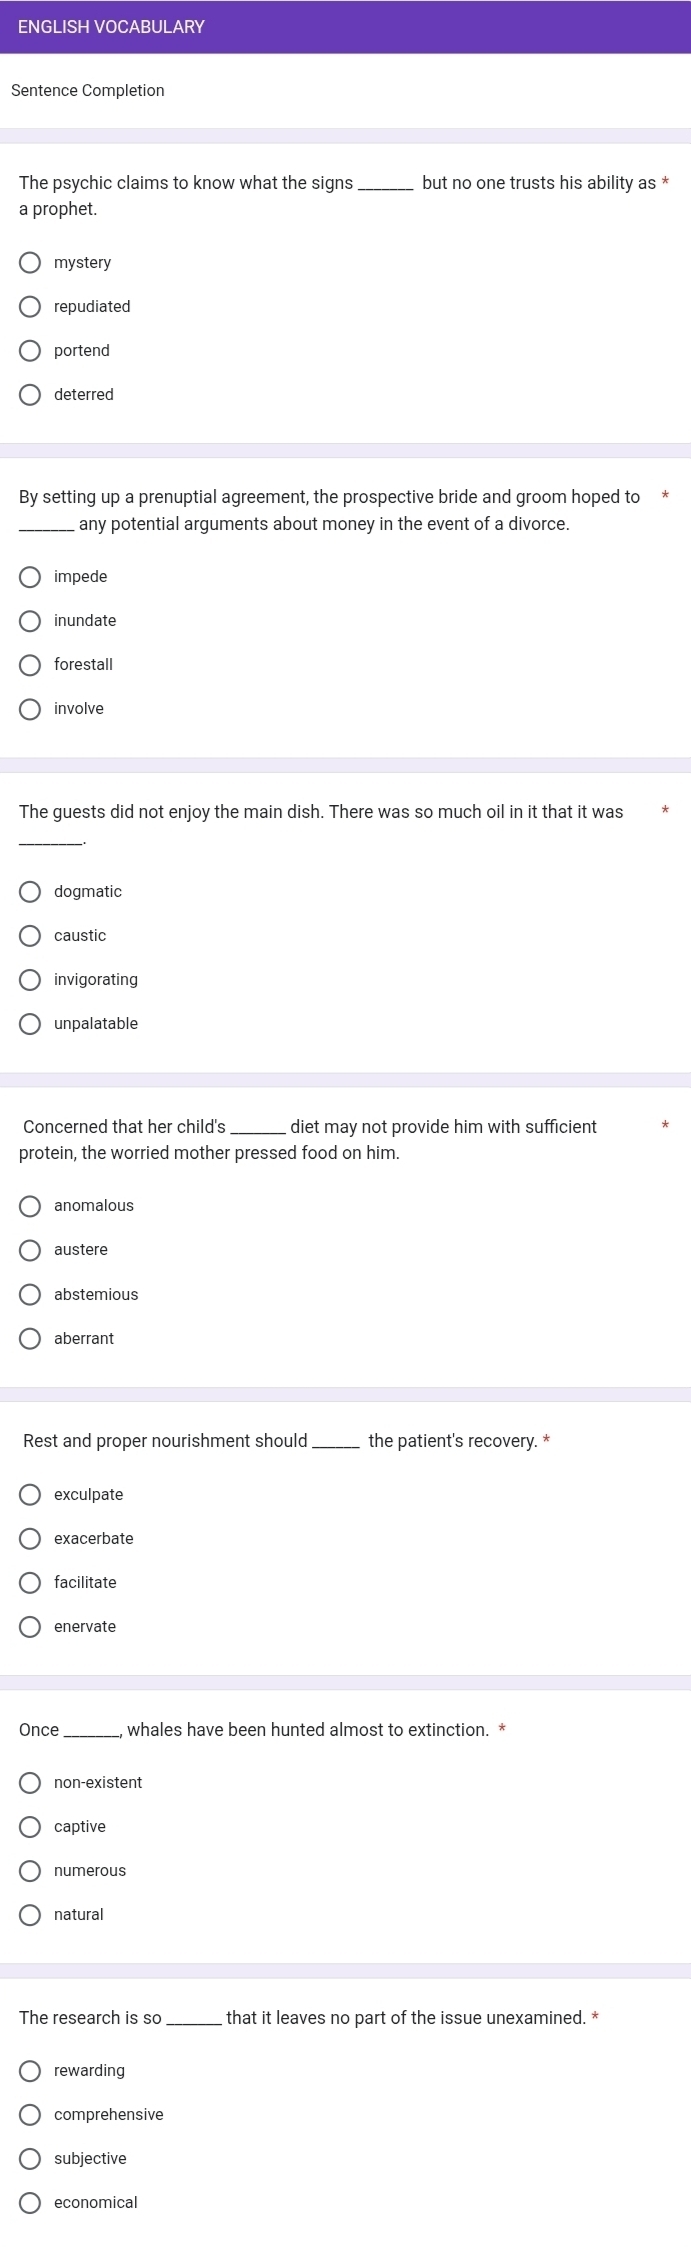Select the 'portend' radio option
The height and width of the screenshot is (2250, 691).
31,351
